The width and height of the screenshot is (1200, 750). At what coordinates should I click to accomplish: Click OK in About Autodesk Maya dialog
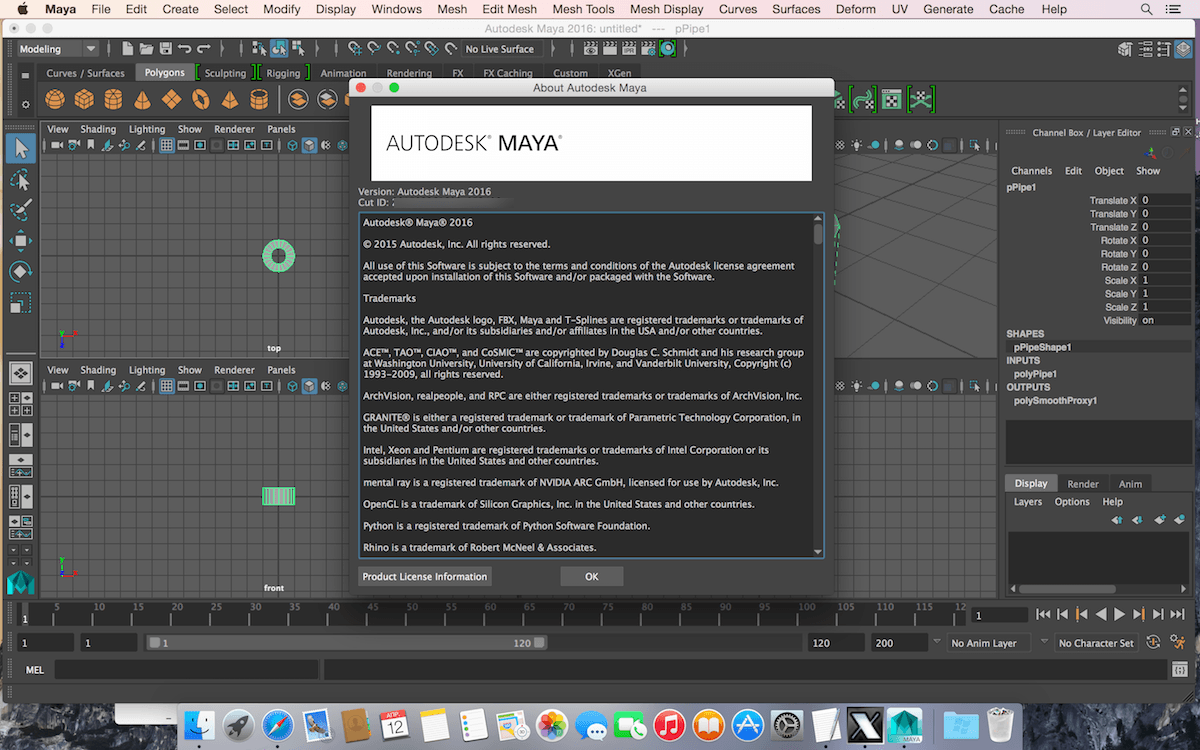point(592,576)
